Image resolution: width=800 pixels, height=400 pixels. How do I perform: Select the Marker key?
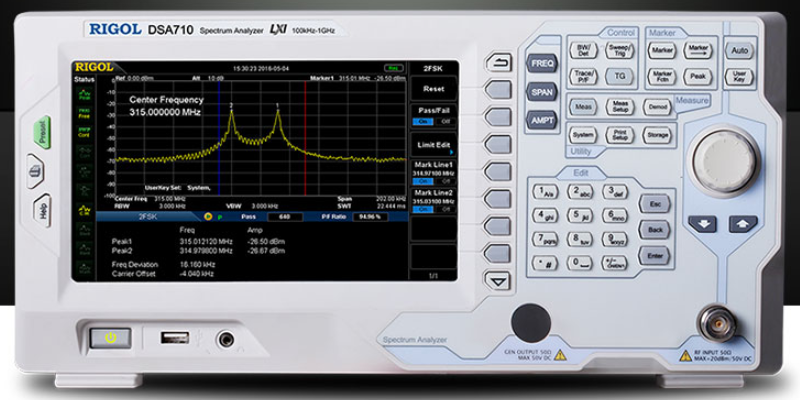point(662,50)
